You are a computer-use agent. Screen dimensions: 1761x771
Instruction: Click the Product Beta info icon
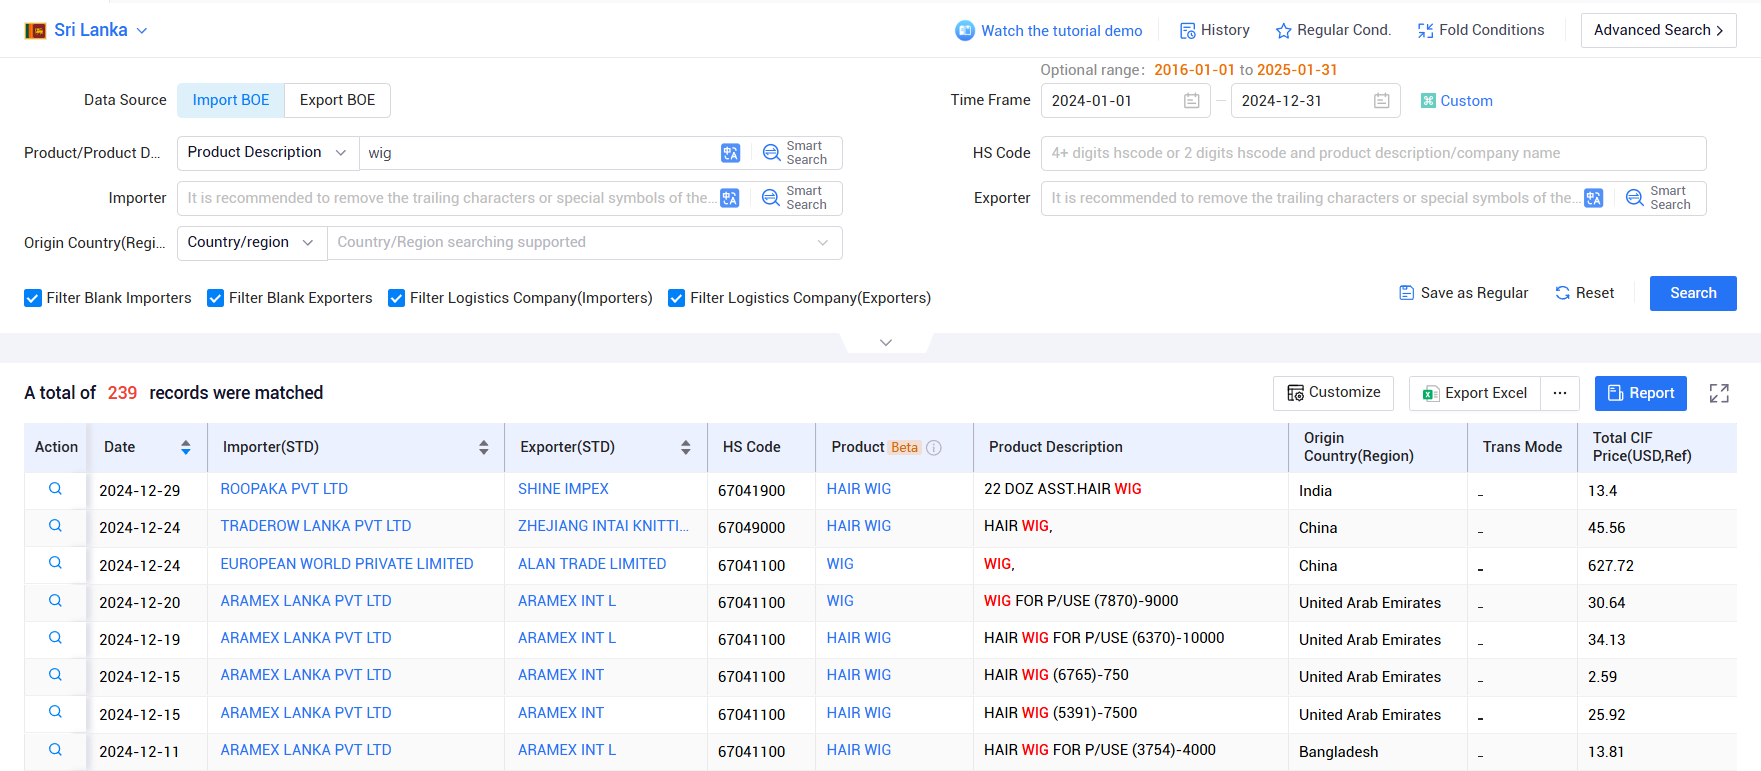tap(934, 448)
